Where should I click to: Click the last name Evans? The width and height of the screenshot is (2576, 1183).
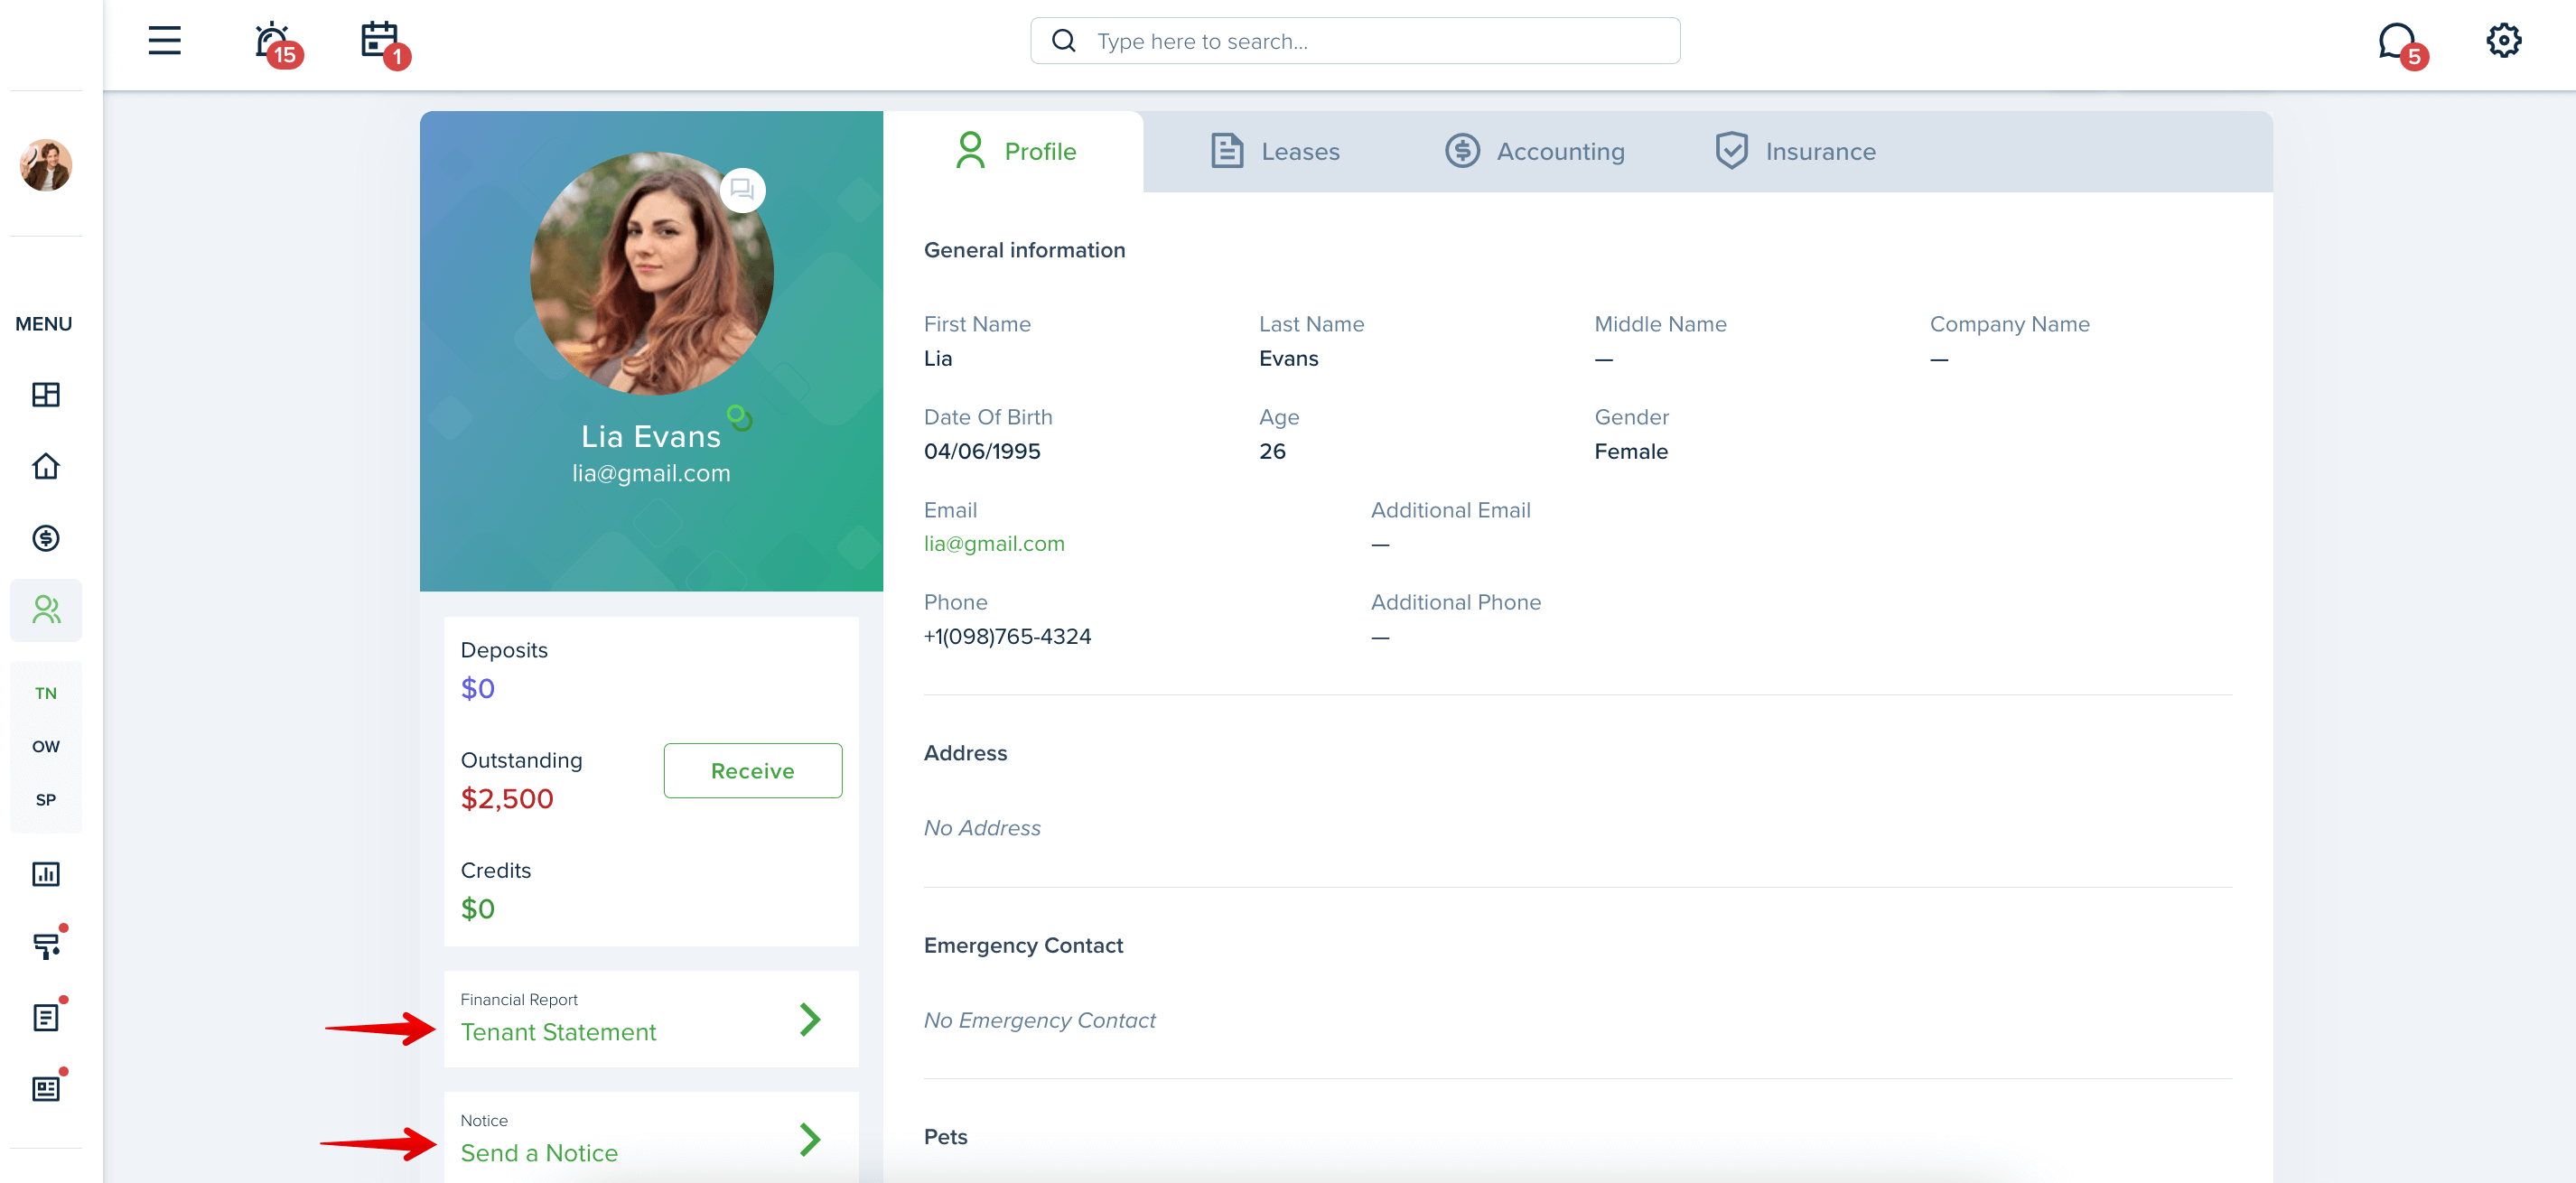coord(1289,359)
